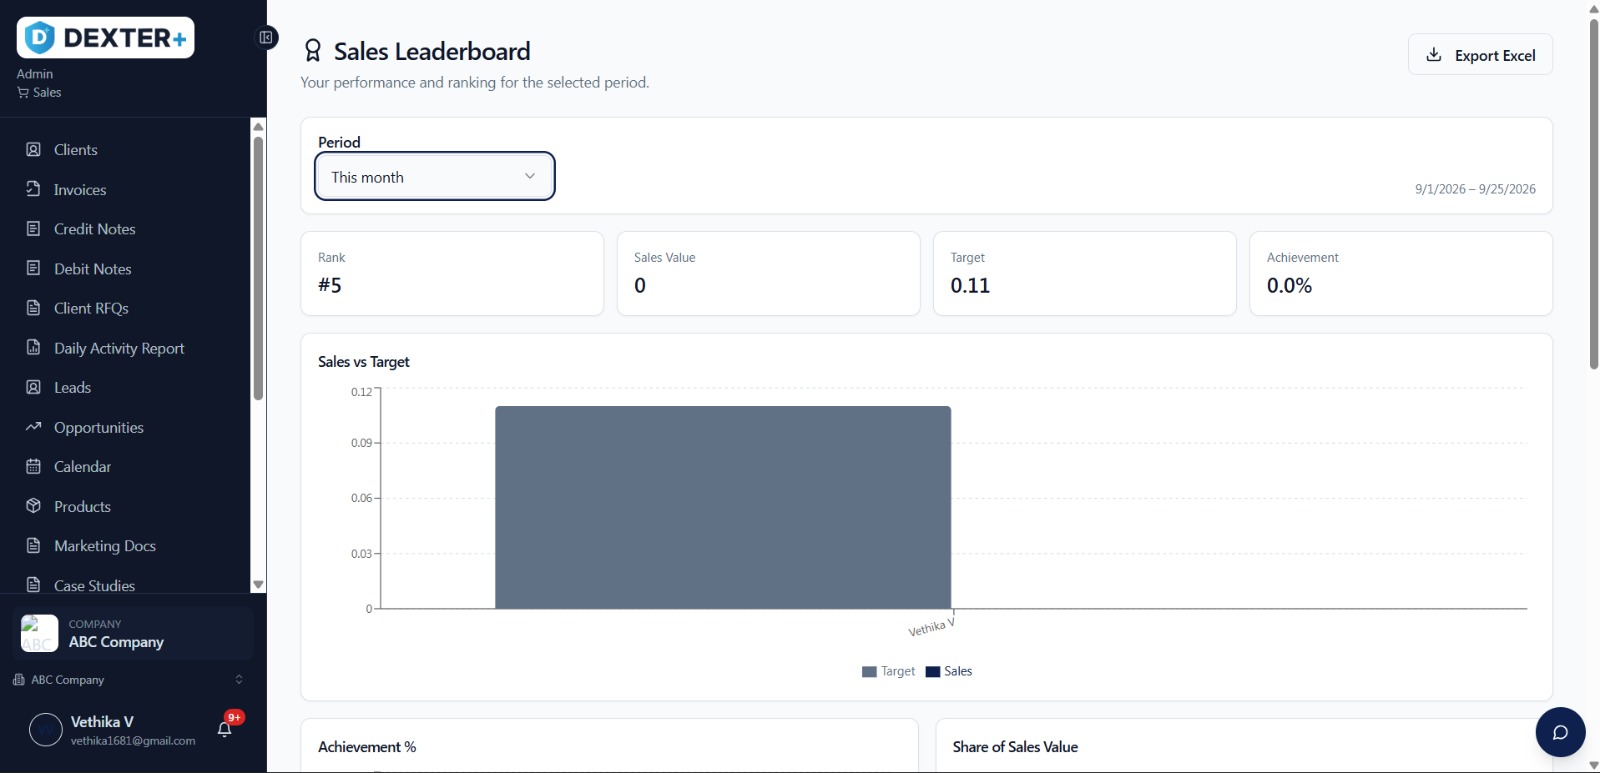Viewport: 1600px width, 773px height.
Task: Open the Period dropdown showing This month
Action: (x=435, y=176)
